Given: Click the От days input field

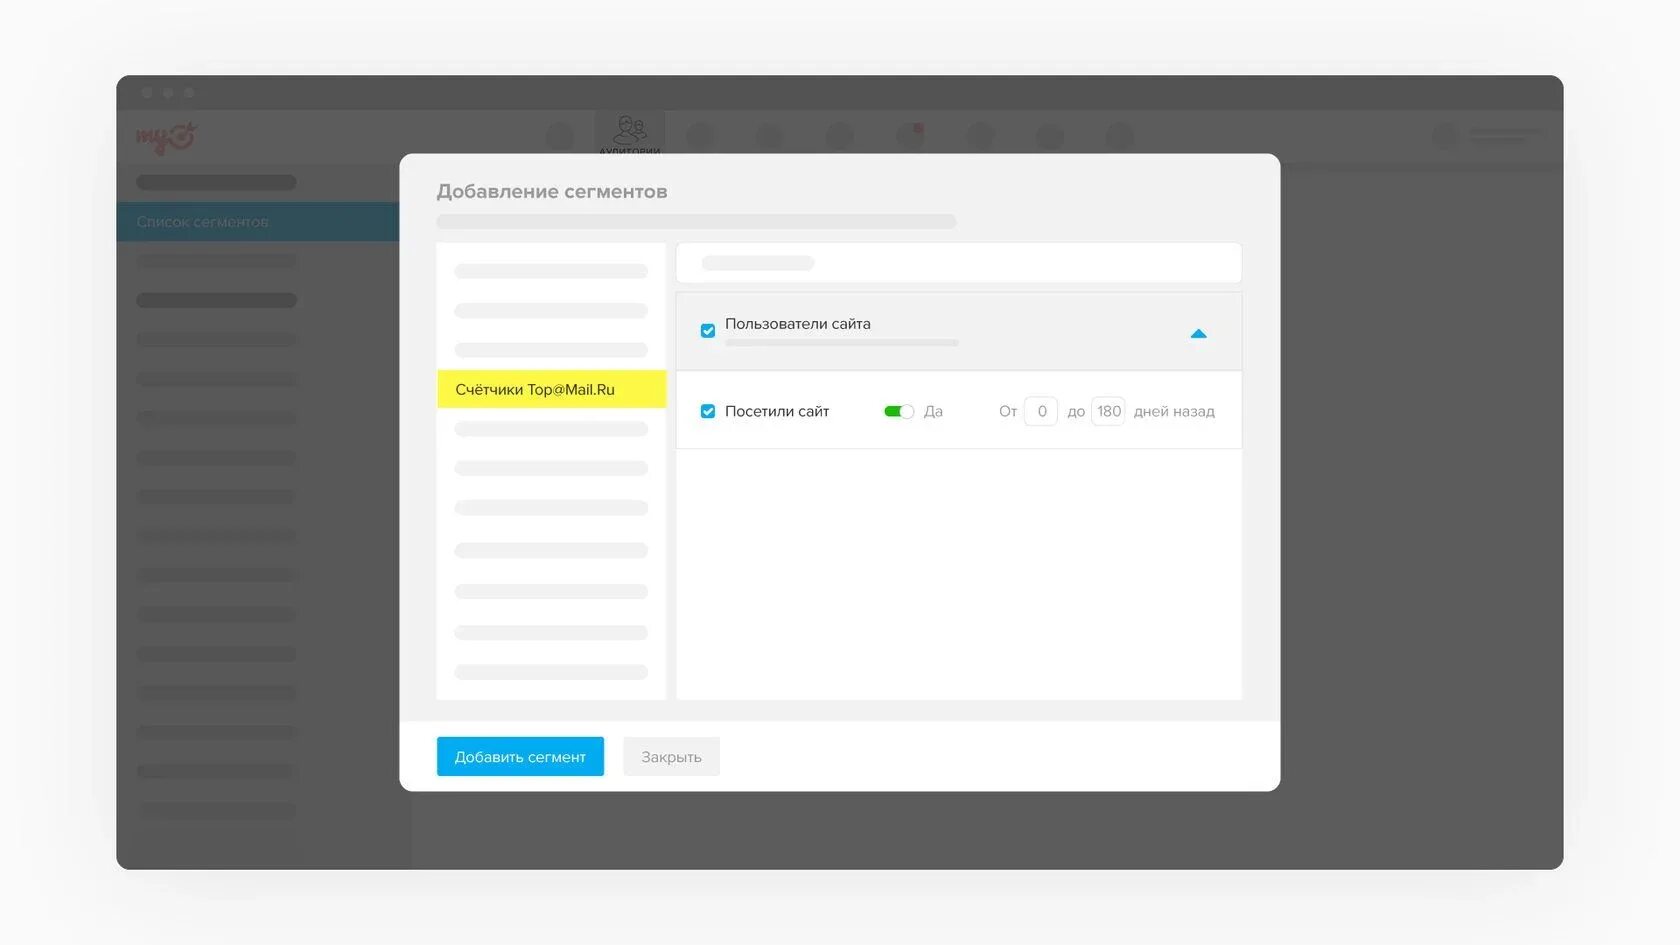Looking at the screenshot, I should coord(1041,411).
